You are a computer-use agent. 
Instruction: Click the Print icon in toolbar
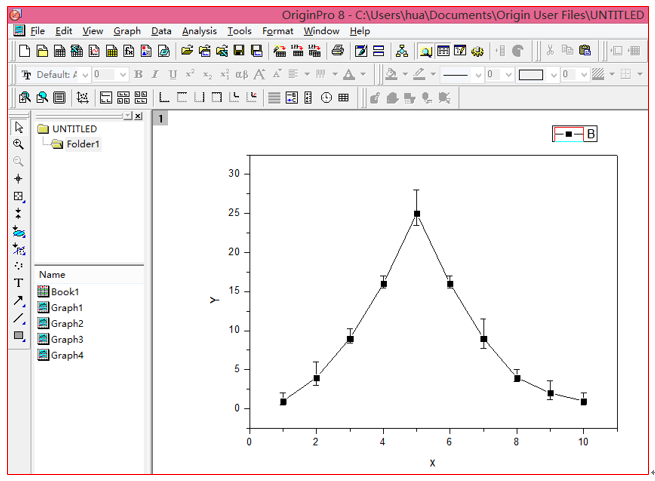click(338, 51)
